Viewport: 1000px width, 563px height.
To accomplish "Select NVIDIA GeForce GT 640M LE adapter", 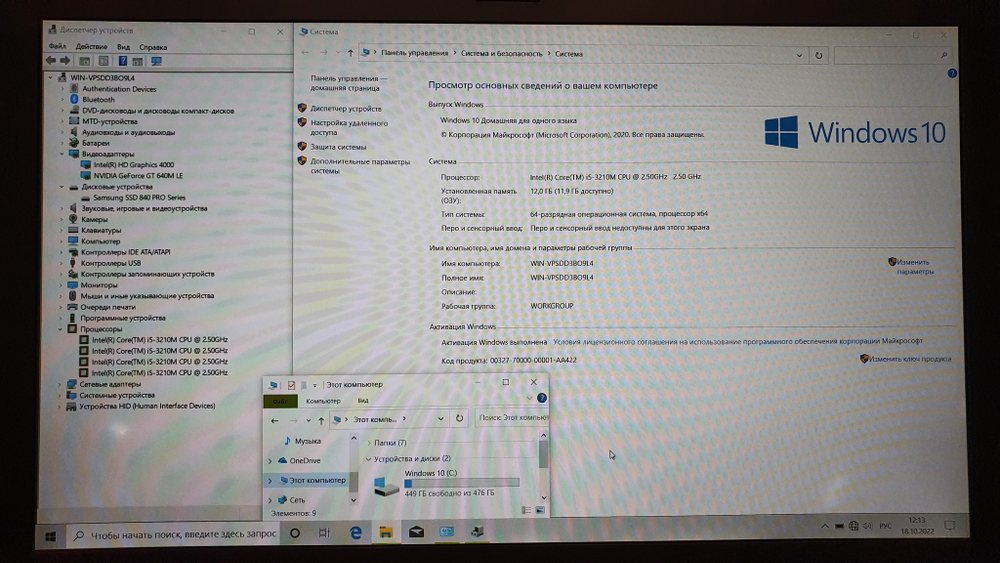I will [138, 175].
